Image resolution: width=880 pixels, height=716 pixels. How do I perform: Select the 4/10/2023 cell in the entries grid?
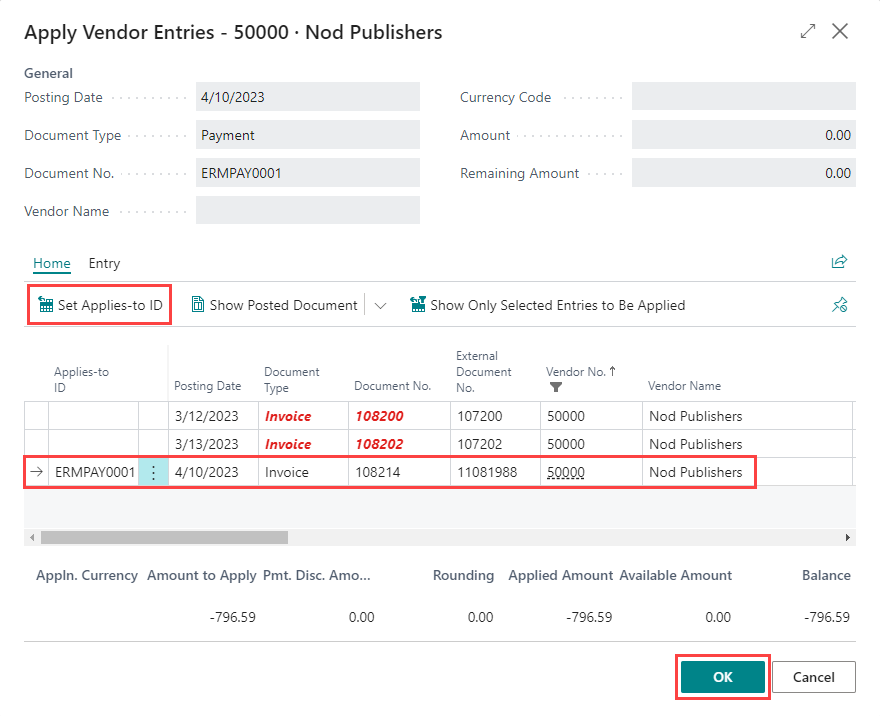(213, 472)
